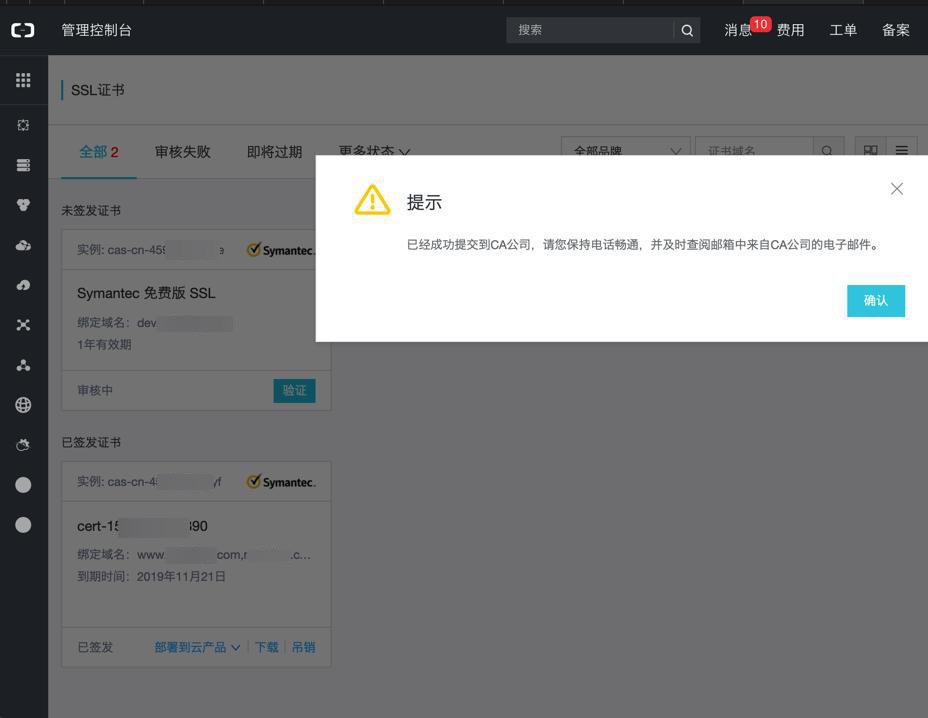The image size is (928, 718).
Task: Expand the 更多状态 dropdown
Action: pyautogui.click(x=374, y=150)
